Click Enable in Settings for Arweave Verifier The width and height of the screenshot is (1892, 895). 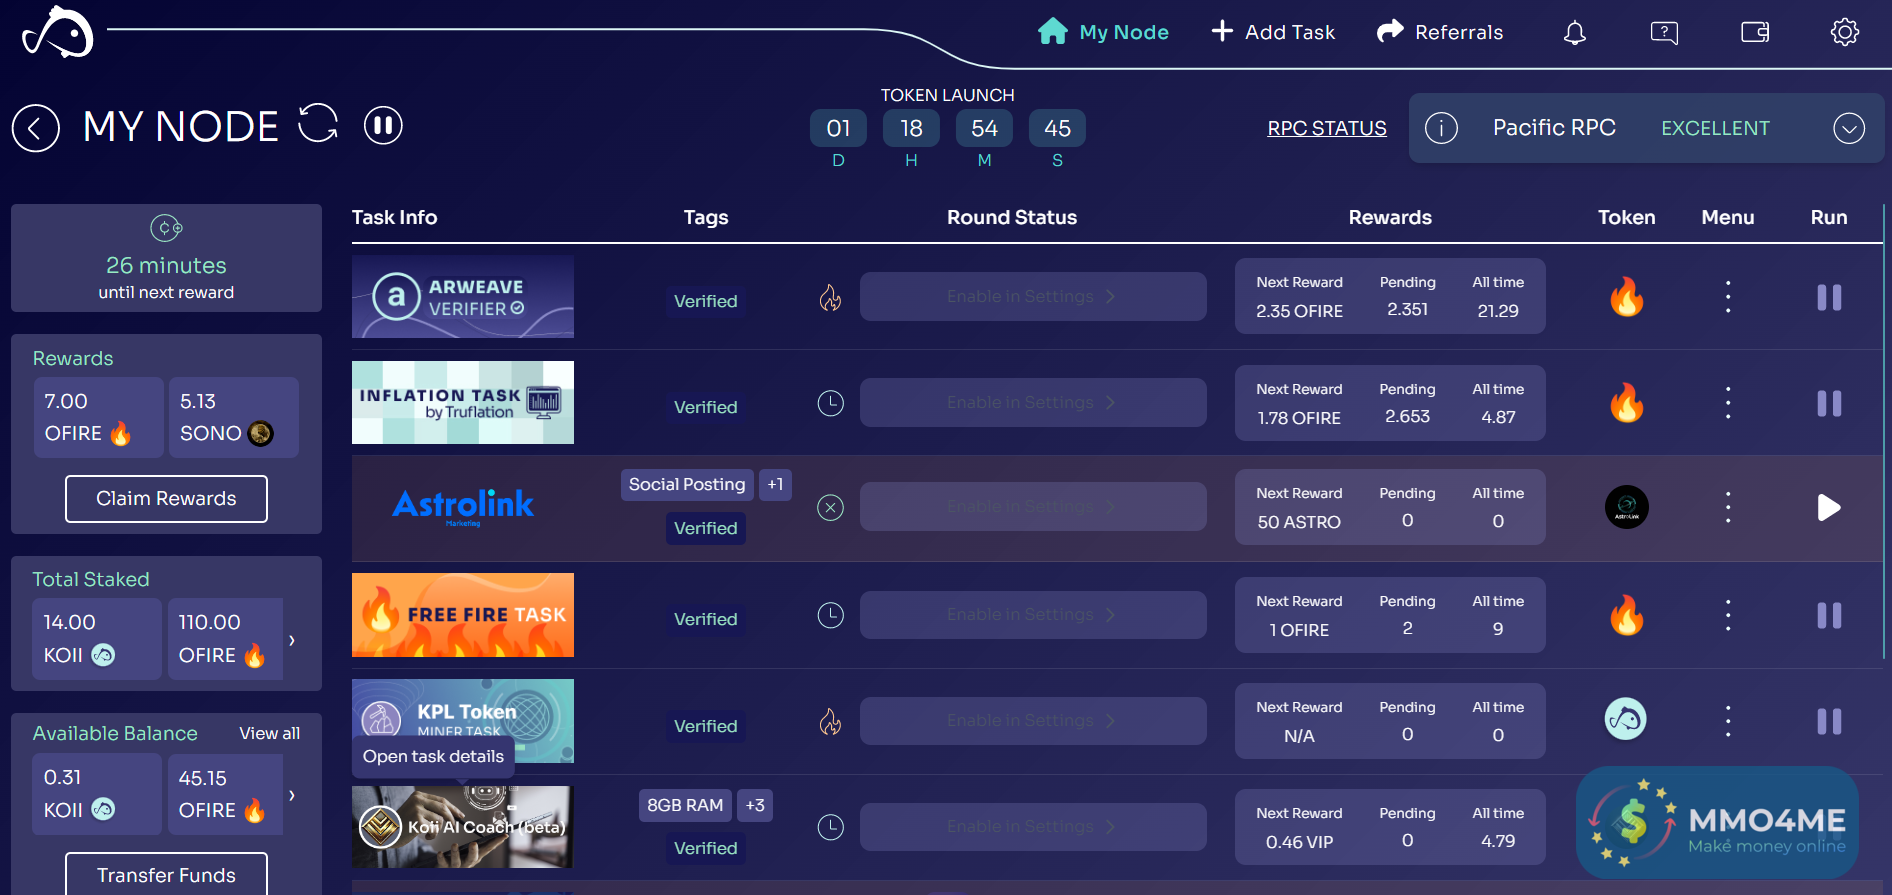[1033, 297]
